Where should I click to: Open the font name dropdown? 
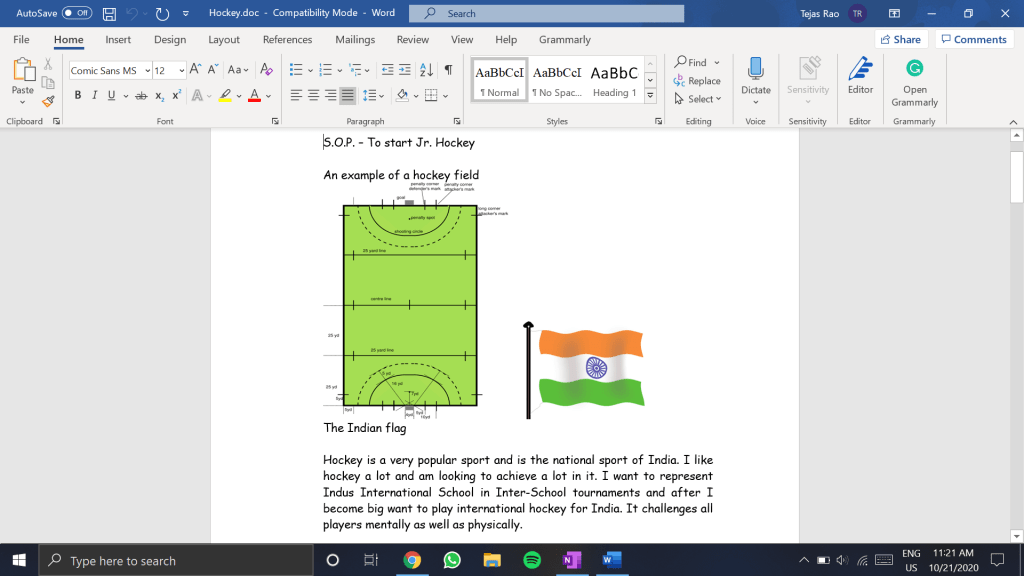point(147,71)
